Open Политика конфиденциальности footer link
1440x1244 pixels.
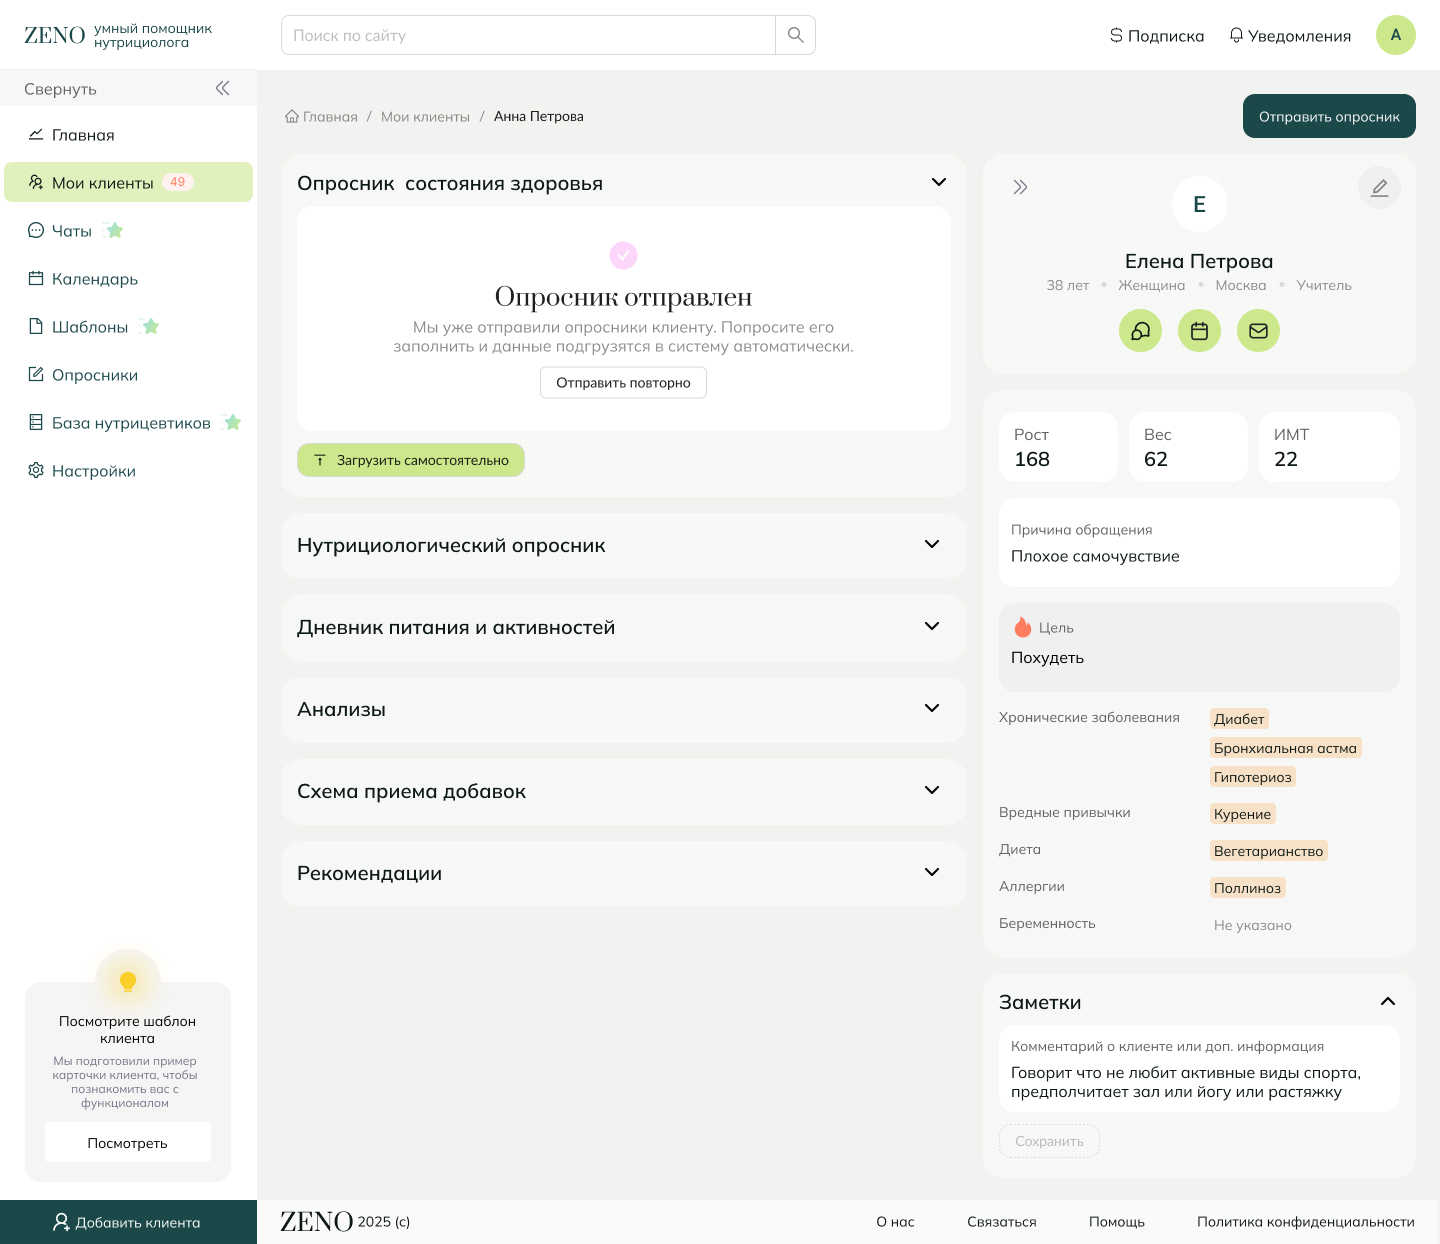(1306, 1222)
